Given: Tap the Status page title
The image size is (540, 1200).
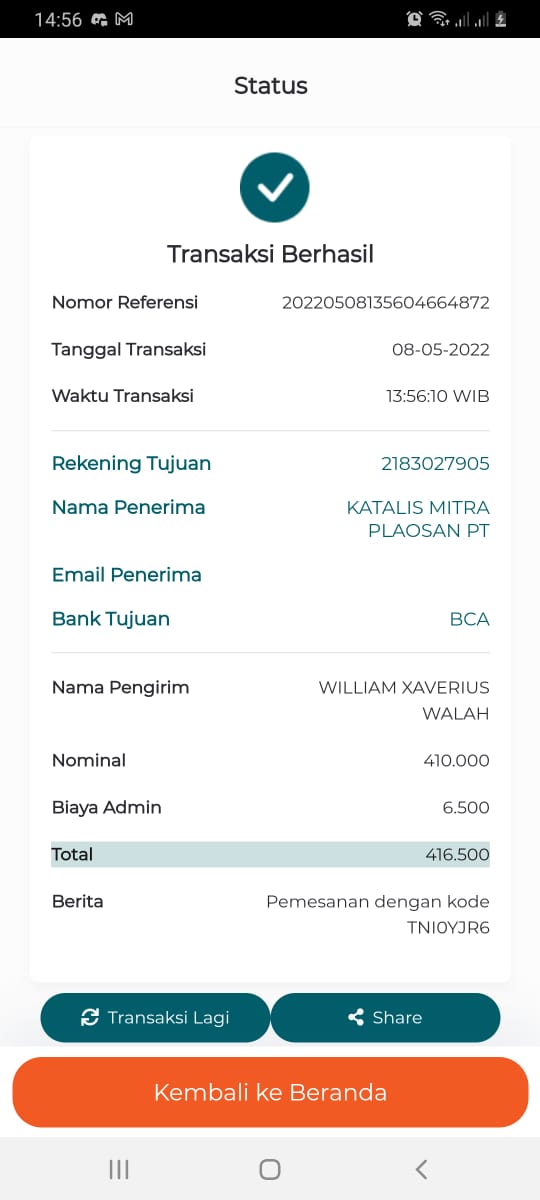Looking at the screenshot, I should [271, 86].
